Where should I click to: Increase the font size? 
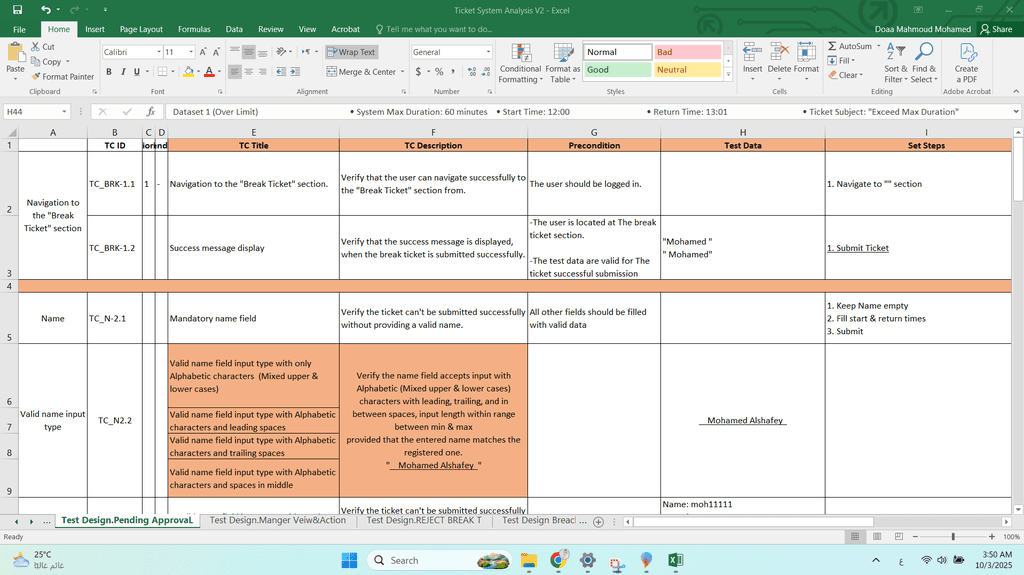click(202, 52)
